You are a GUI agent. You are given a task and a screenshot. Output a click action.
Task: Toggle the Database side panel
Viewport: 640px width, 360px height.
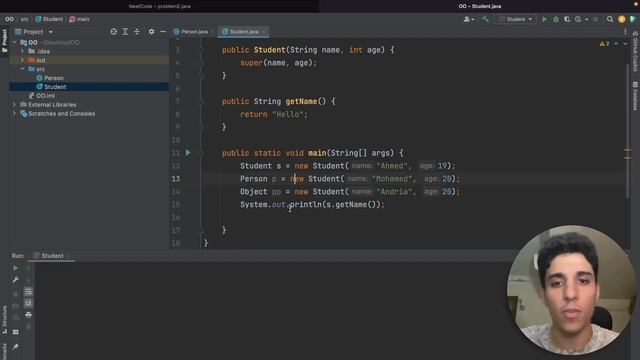pyautogui.click(x=635, y=96)
